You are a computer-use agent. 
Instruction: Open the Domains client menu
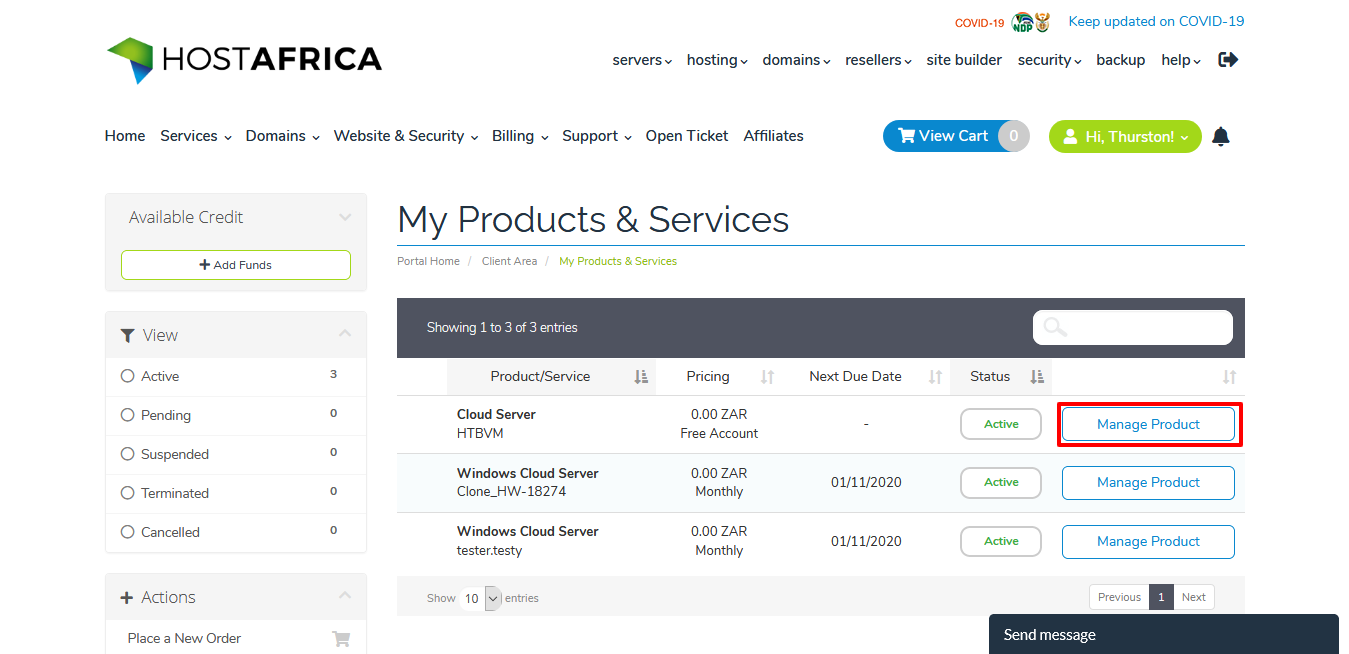283,136
